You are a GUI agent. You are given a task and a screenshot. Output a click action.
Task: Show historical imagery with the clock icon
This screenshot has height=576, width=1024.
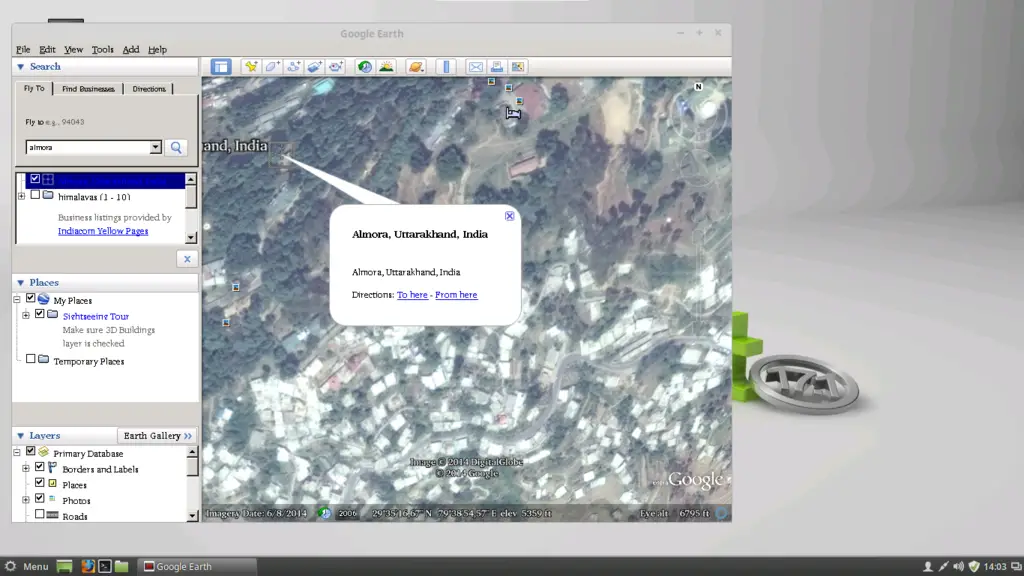(365, 67)
